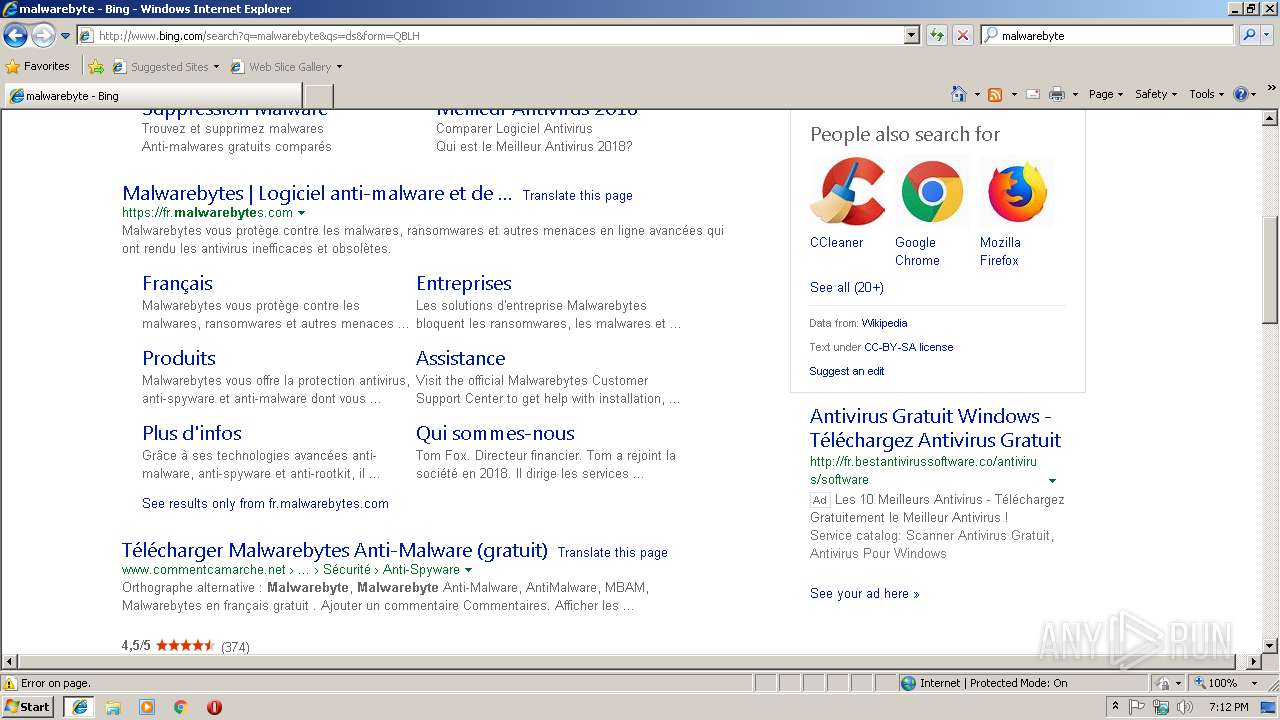Viewport: 1280px width, 720px height.
Task: Open the Français sitelink
Action: pyautogui.click(x=177, y=283)
